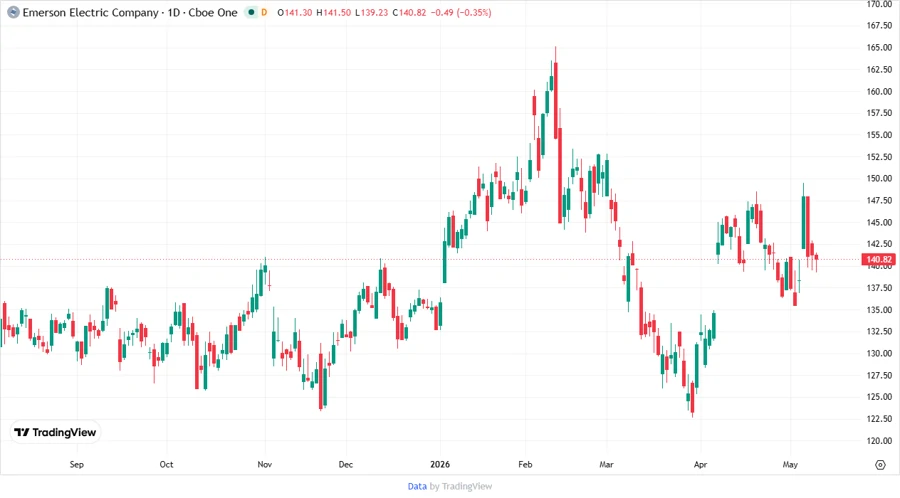
Task: Follow the Data by TradingView link
Action: [x=449, y=487]
